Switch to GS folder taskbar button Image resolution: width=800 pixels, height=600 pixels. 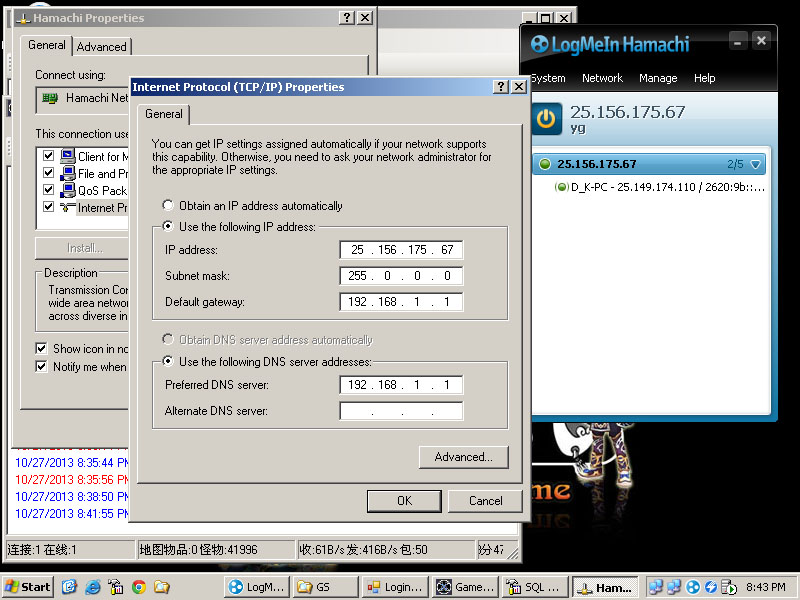tap(326, 587)
